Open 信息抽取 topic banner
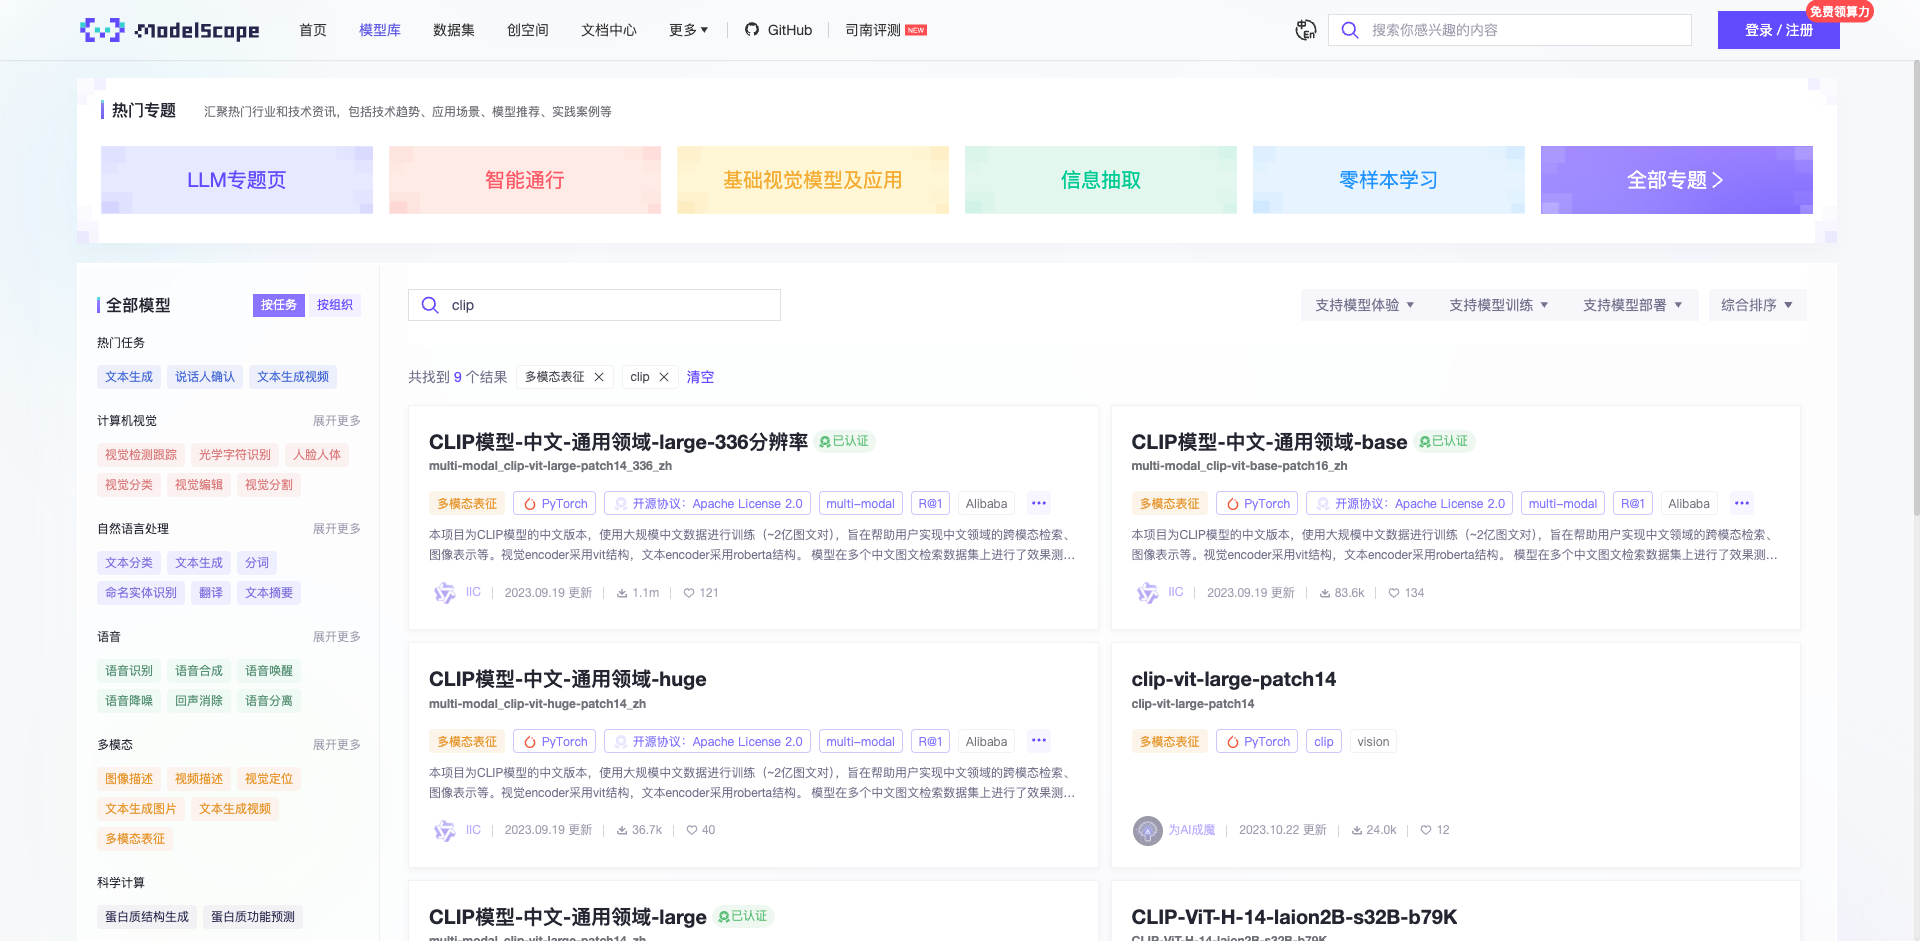This screenshot has height=941, width=1920. click(x=1101, y=180)
